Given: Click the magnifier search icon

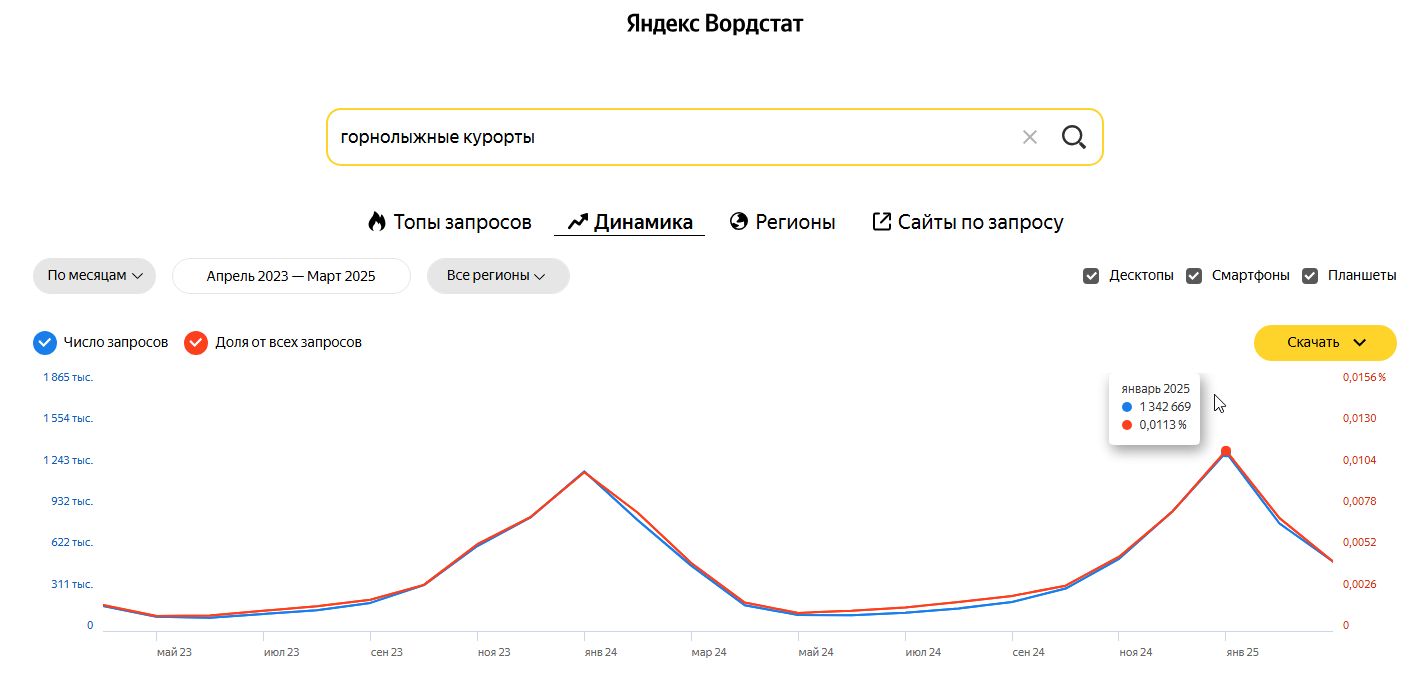Looking at the screenshot, I should tap(1073, 137).
